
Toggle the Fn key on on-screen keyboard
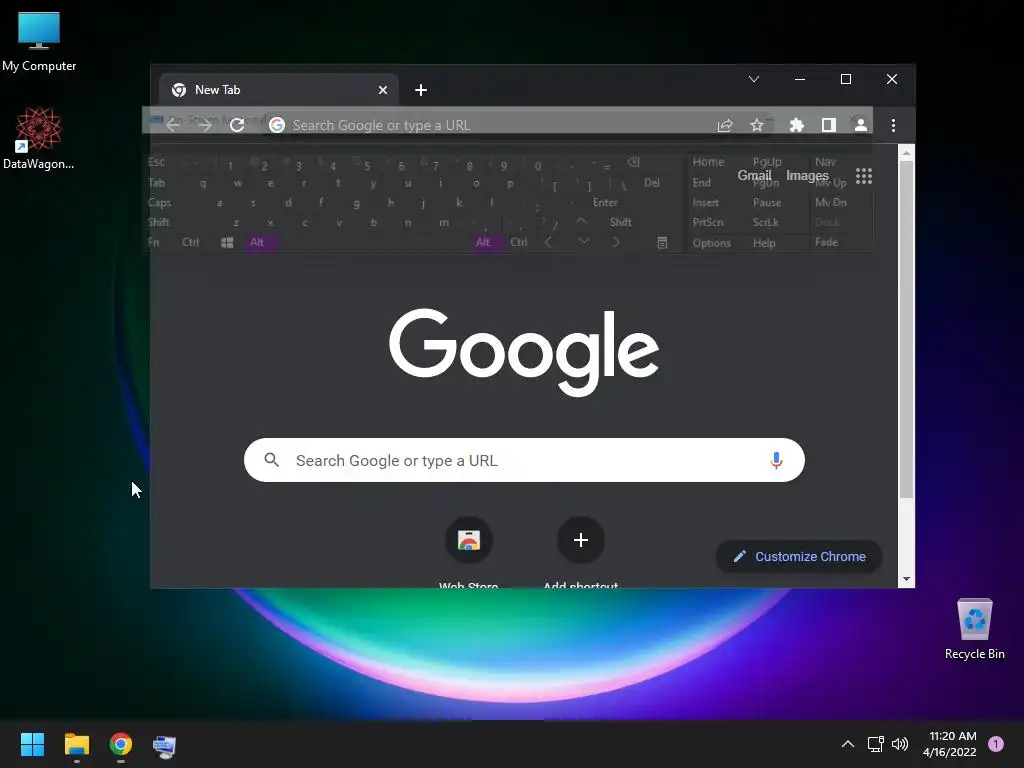[x=153, y=242]
